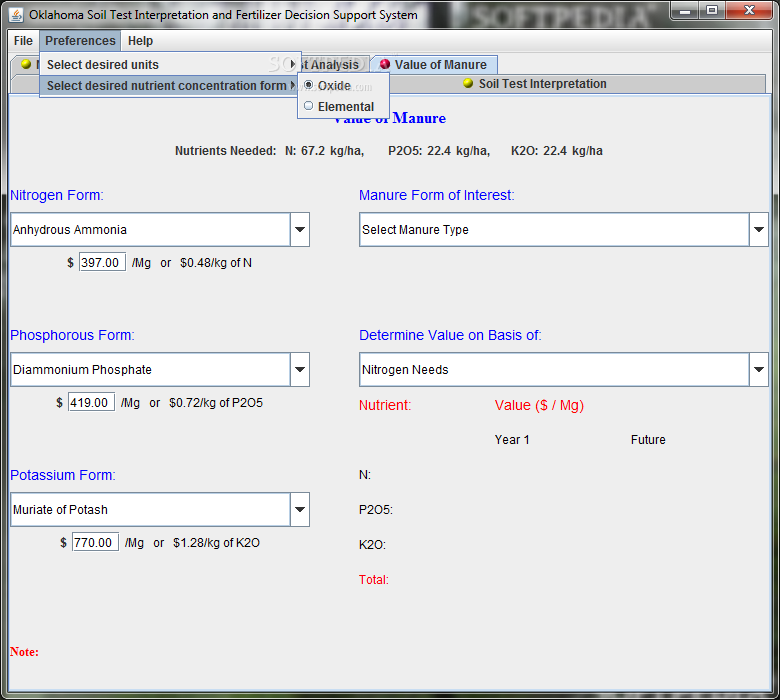The image size is (780, 700).
Task: Click the Value ($ / Mg) heading
Action: (x=539, y=405)
